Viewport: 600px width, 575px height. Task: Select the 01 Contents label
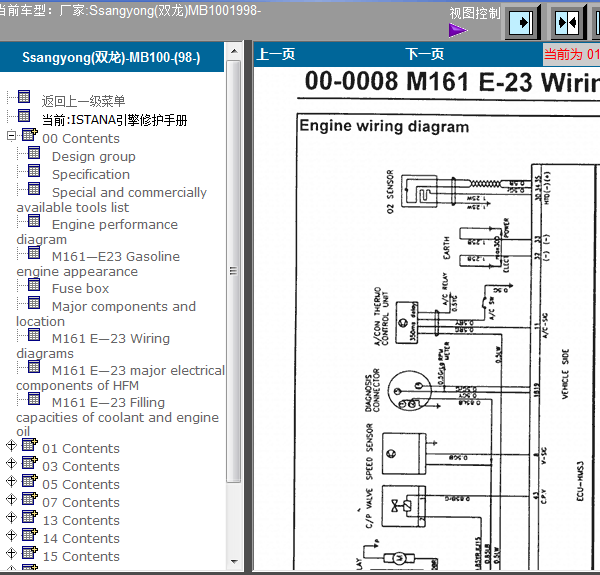point(81,448)
